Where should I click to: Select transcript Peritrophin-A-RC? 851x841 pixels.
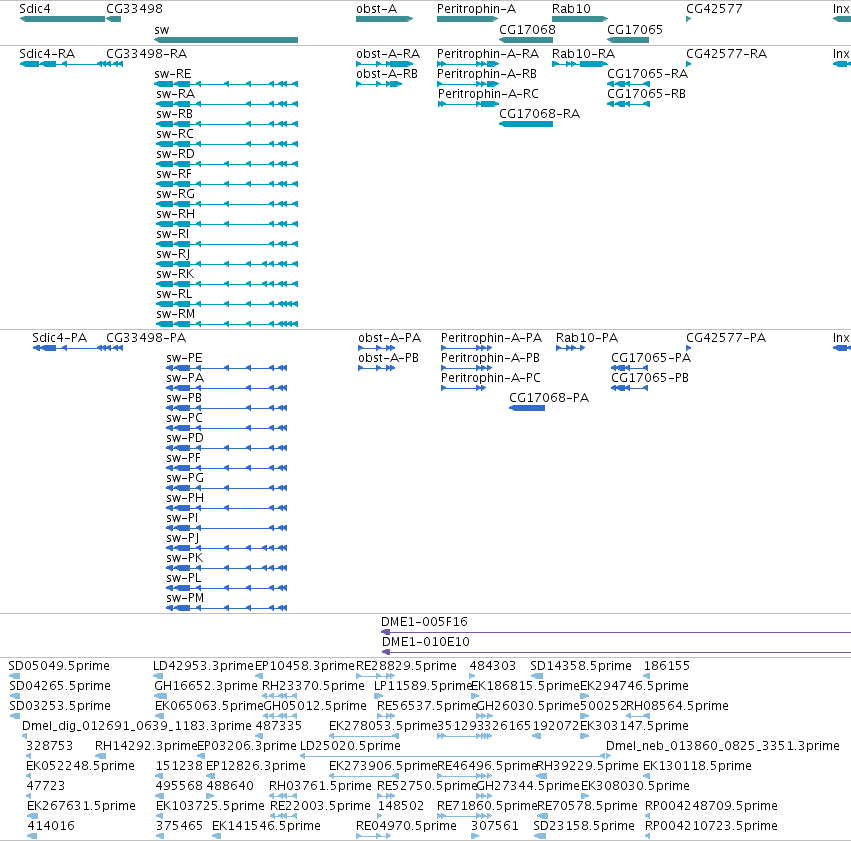click(468, 104)
